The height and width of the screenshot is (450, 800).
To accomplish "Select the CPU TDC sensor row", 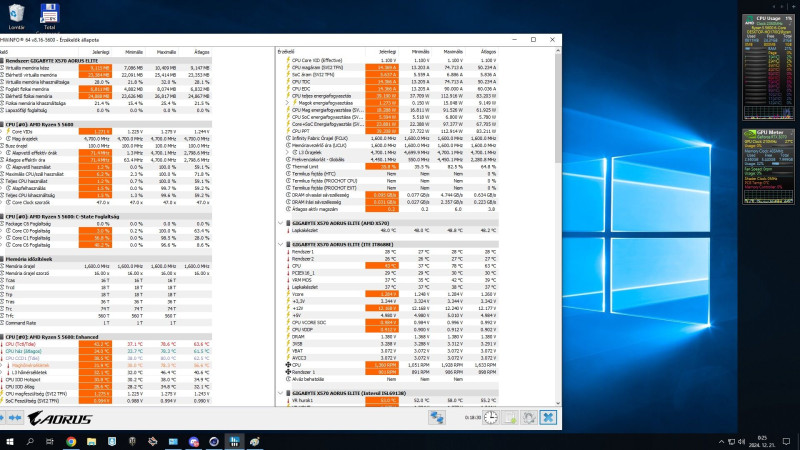I will (388, 82).
